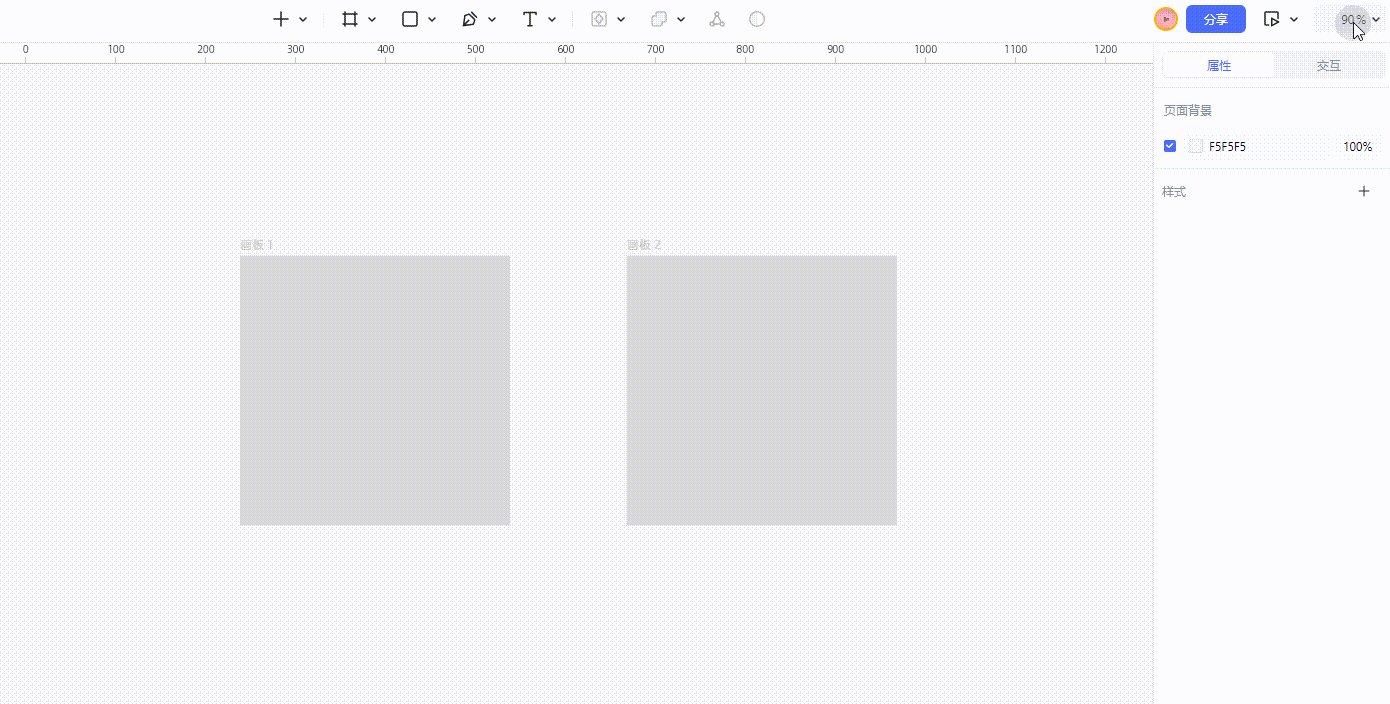Select the artboard frame tool
1390x704 pixels.
(350, 19)
